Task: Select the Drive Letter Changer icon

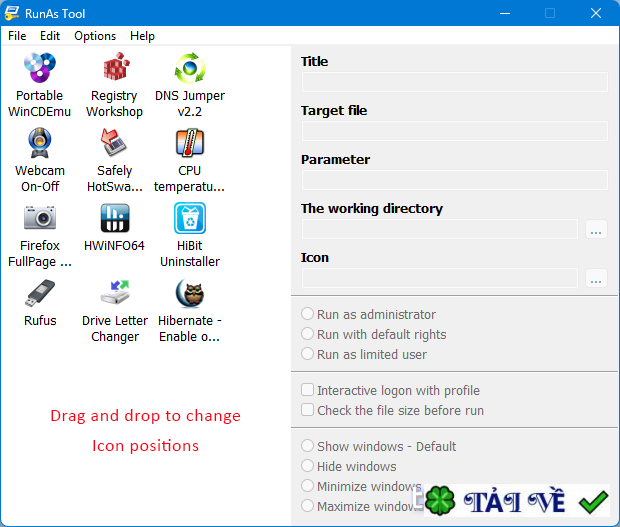Action: coord(115,293)
